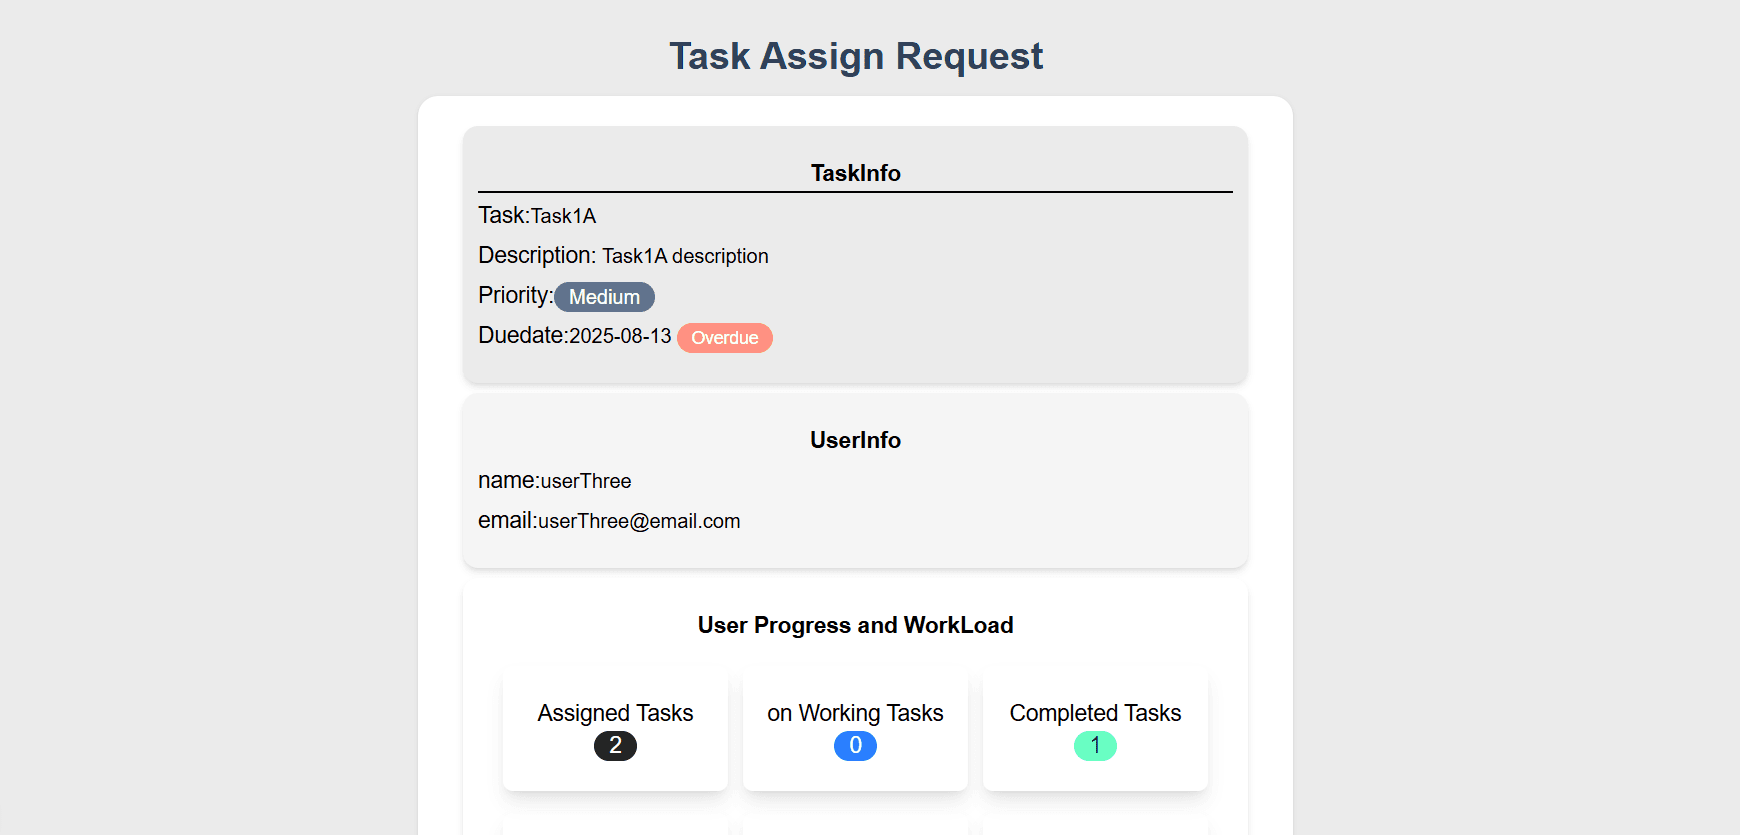The height and width of the screenshot is (835, 1740).
Task: Click the userThree@email.com email address
Action: click(639, 521)
